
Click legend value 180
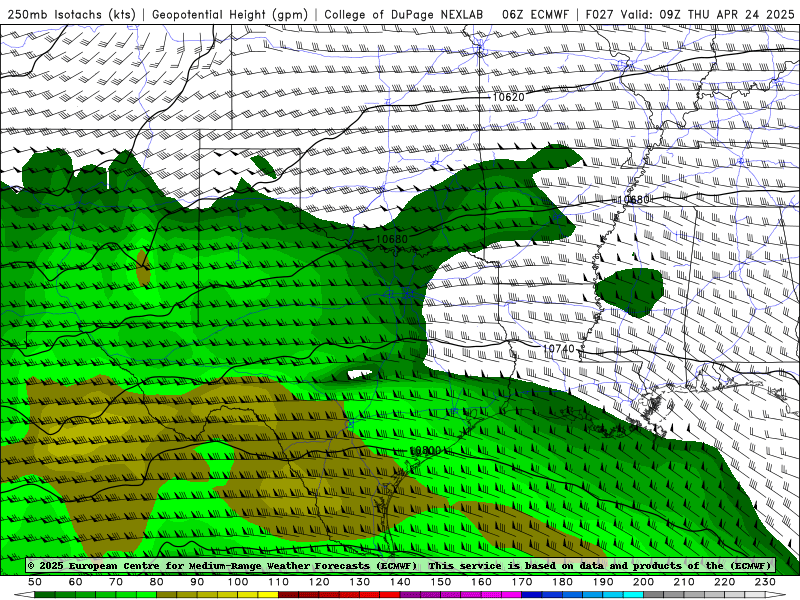(x=562, y=582)
